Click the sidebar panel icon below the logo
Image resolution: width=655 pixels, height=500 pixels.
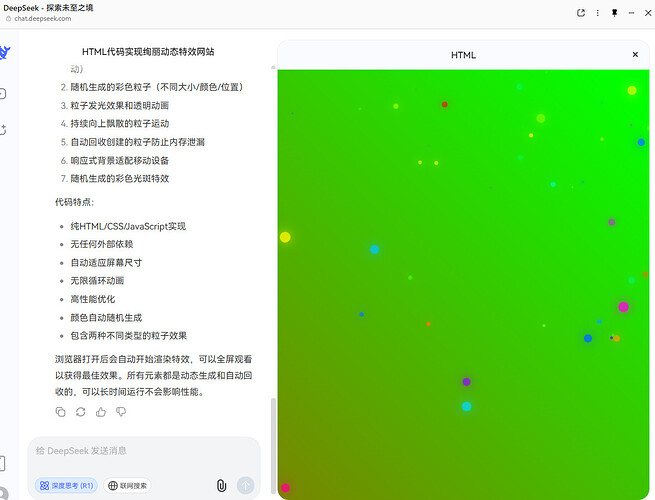[3, 94]
